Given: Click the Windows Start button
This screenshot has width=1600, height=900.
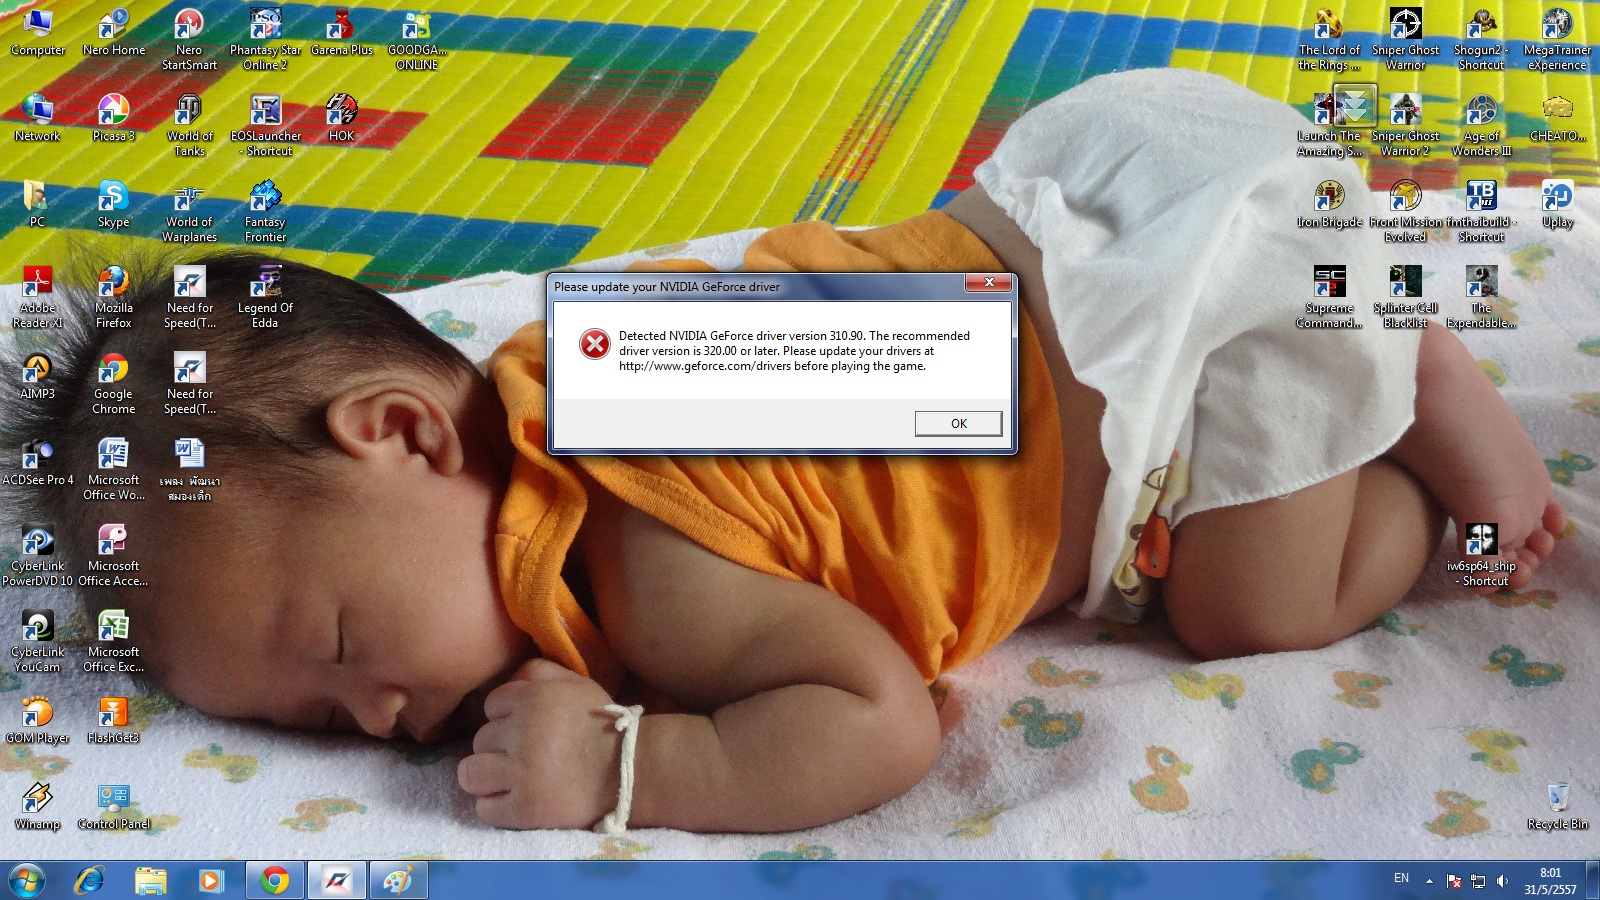Looking at the screenshot, I should (x=27, y=880).
